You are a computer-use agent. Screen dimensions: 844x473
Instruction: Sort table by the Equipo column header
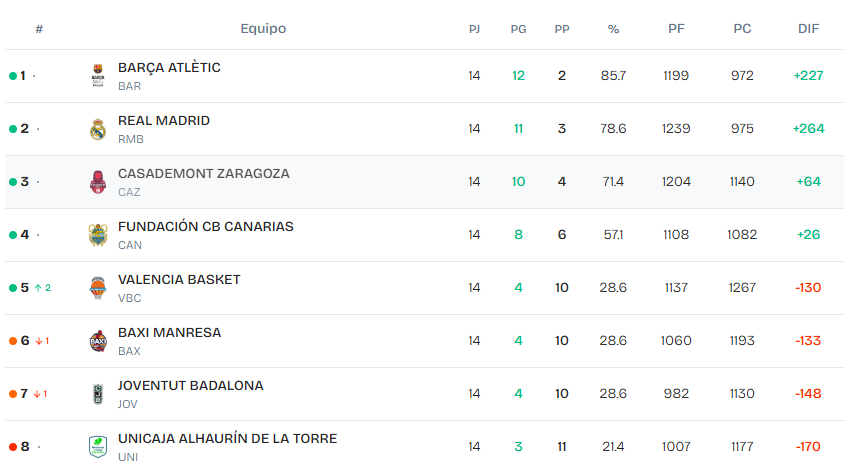pos(263,29)
